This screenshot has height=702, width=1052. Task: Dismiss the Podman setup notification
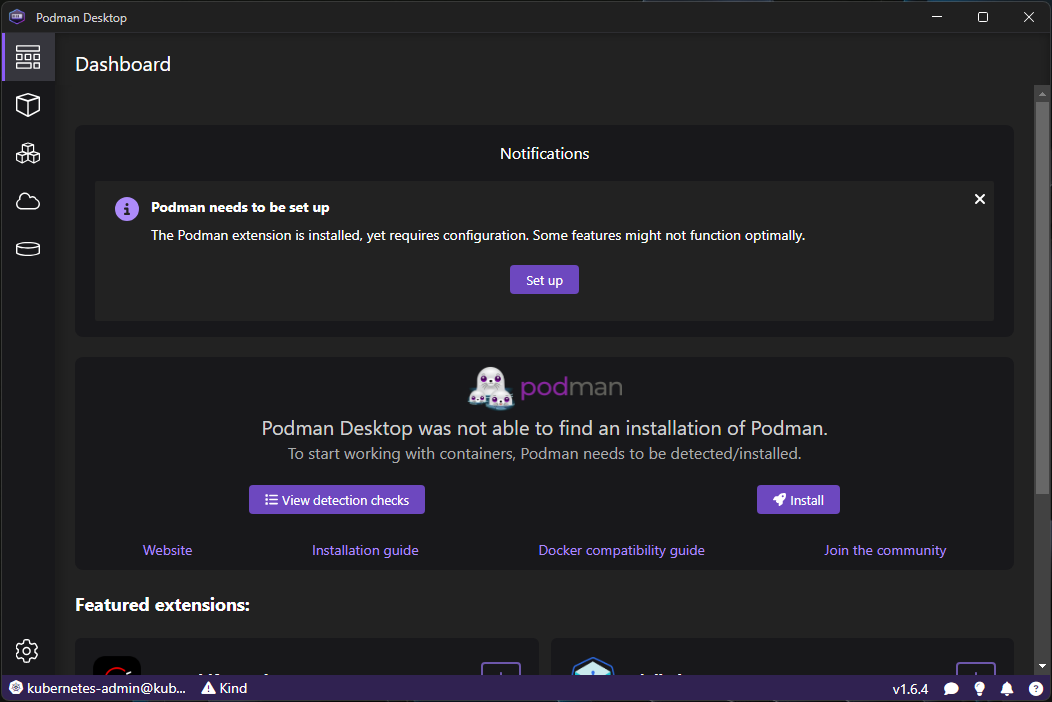[980, 199]
